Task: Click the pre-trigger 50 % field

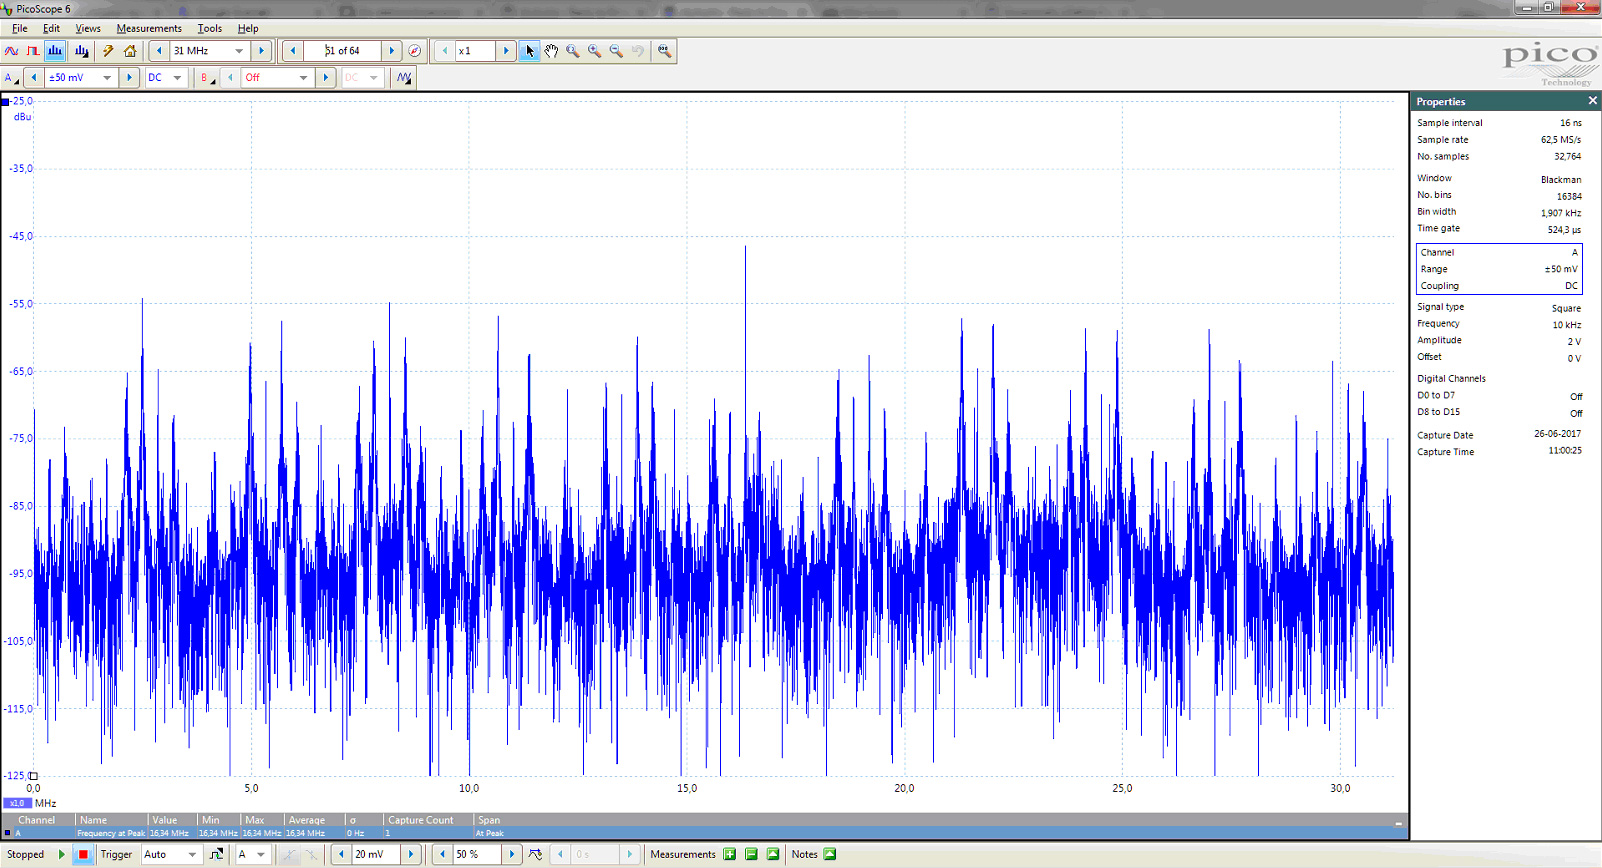Action: (477, 855)
